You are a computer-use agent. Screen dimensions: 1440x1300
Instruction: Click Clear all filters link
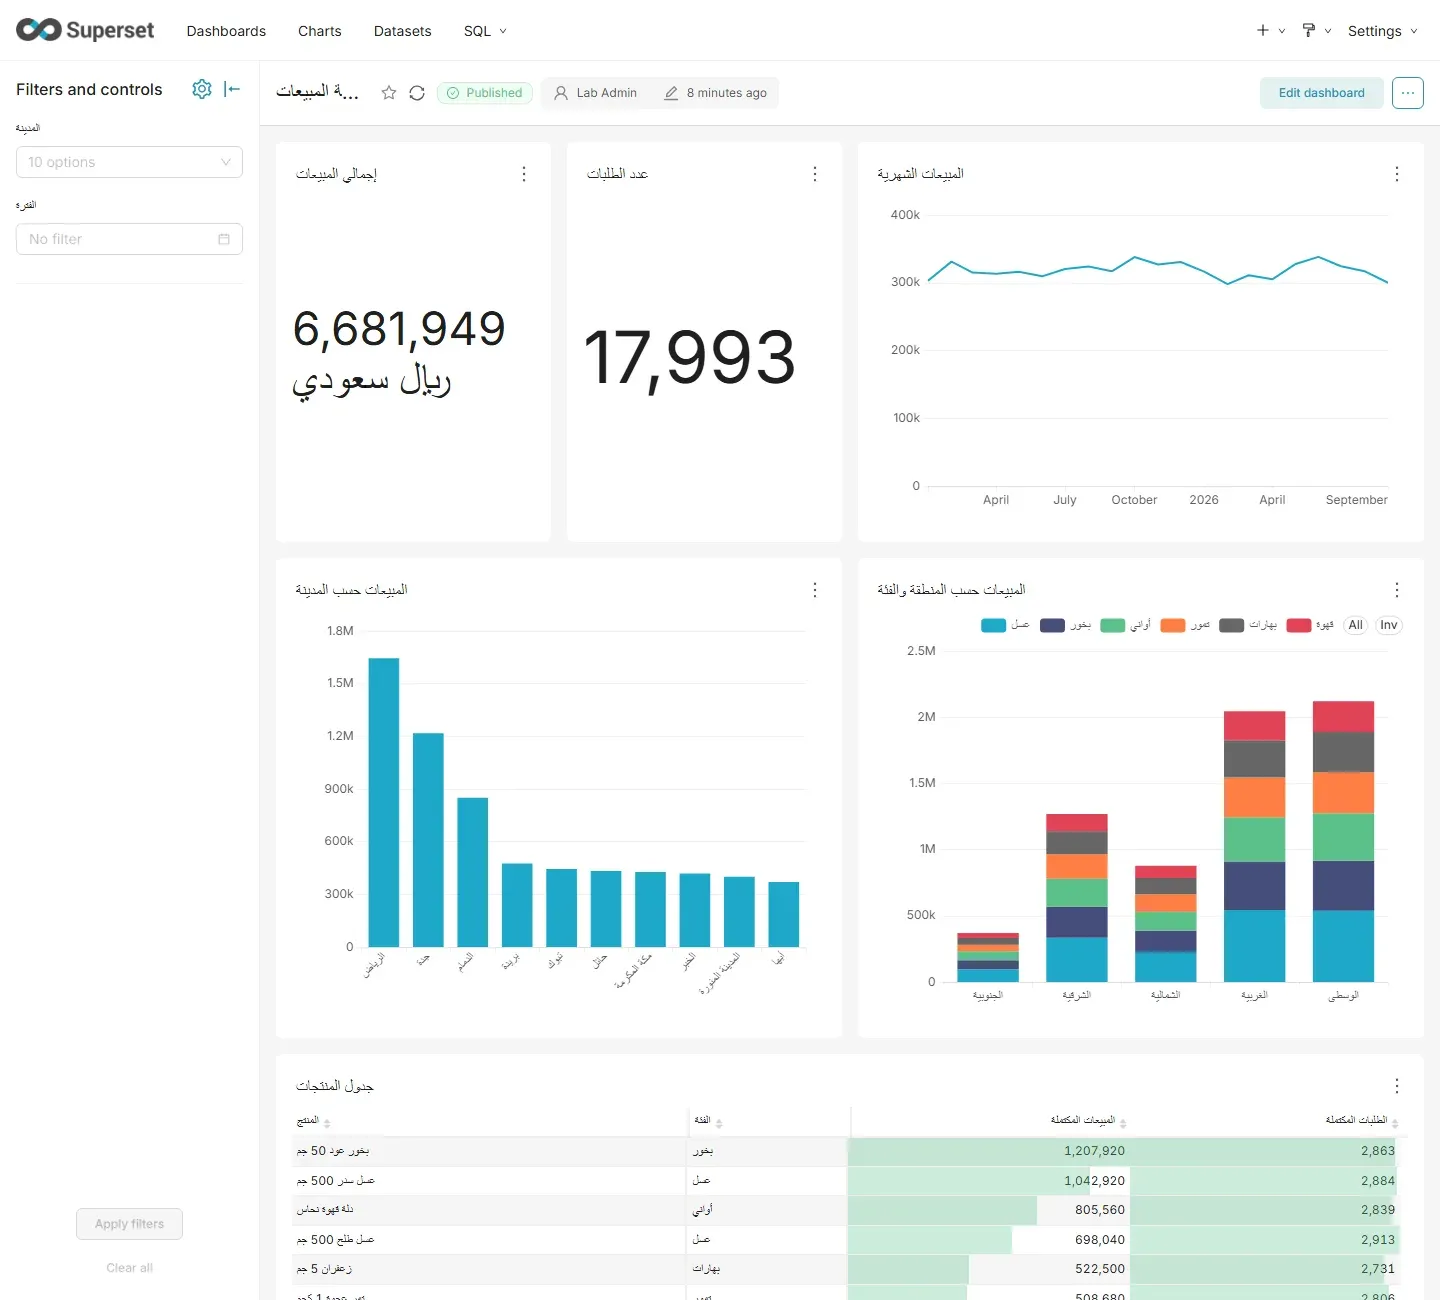129,1268
